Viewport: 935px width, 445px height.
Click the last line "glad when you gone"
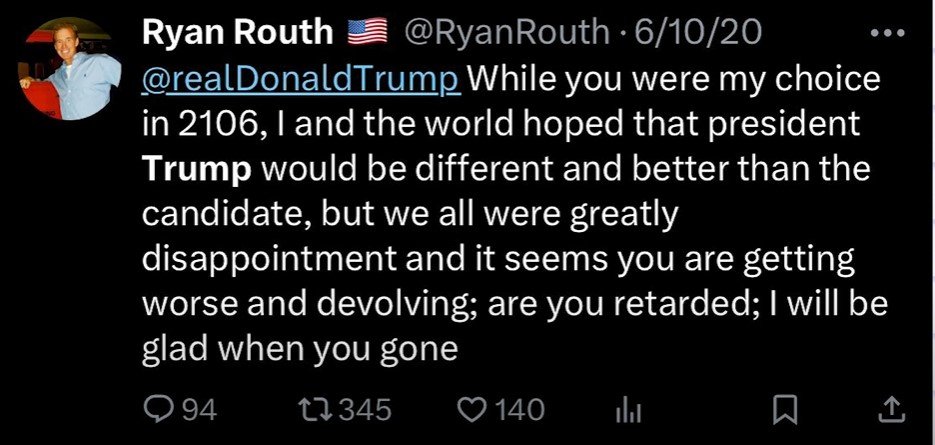[300, 348]
